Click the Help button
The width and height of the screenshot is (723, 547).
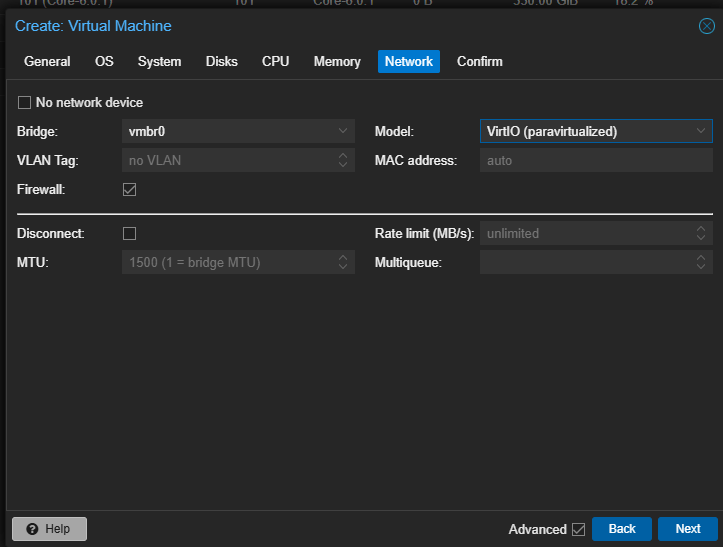[49, 529]
